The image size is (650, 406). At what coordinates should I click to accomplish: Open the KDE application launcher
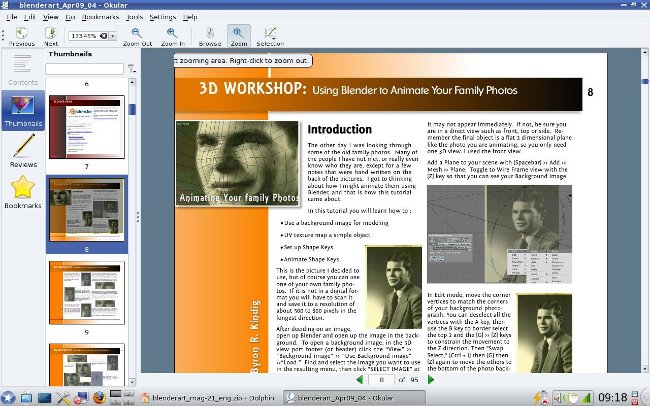click(7, 398)
